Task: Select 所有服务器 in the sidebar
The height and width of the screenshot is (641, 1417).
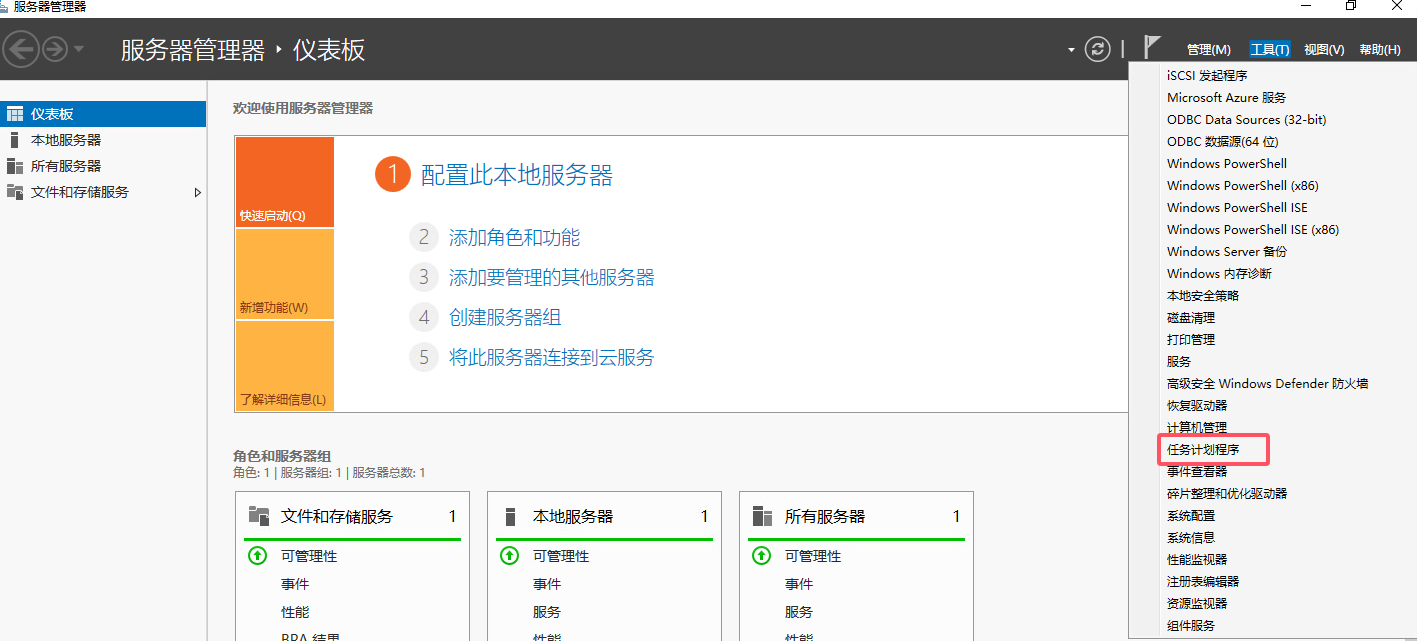Action: point(103,166)
